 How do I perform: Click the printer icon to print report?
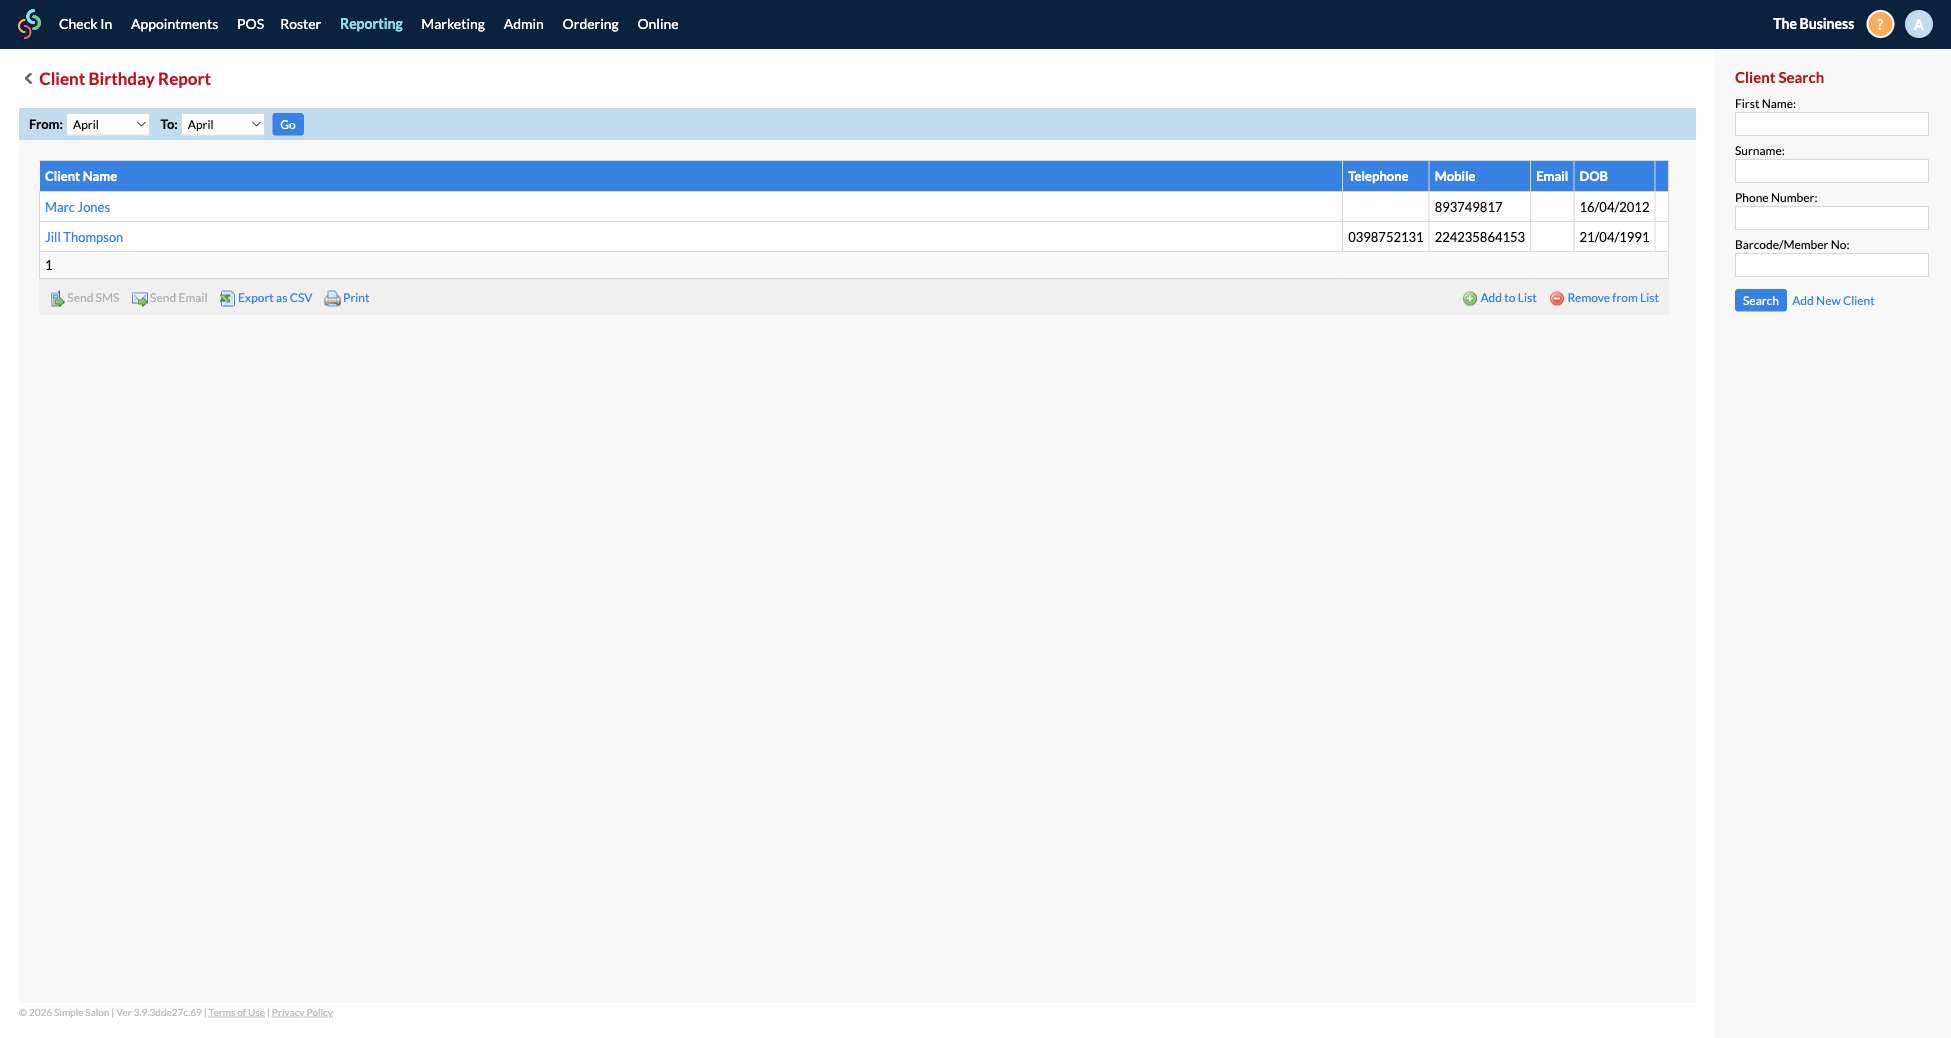point(332,298)
